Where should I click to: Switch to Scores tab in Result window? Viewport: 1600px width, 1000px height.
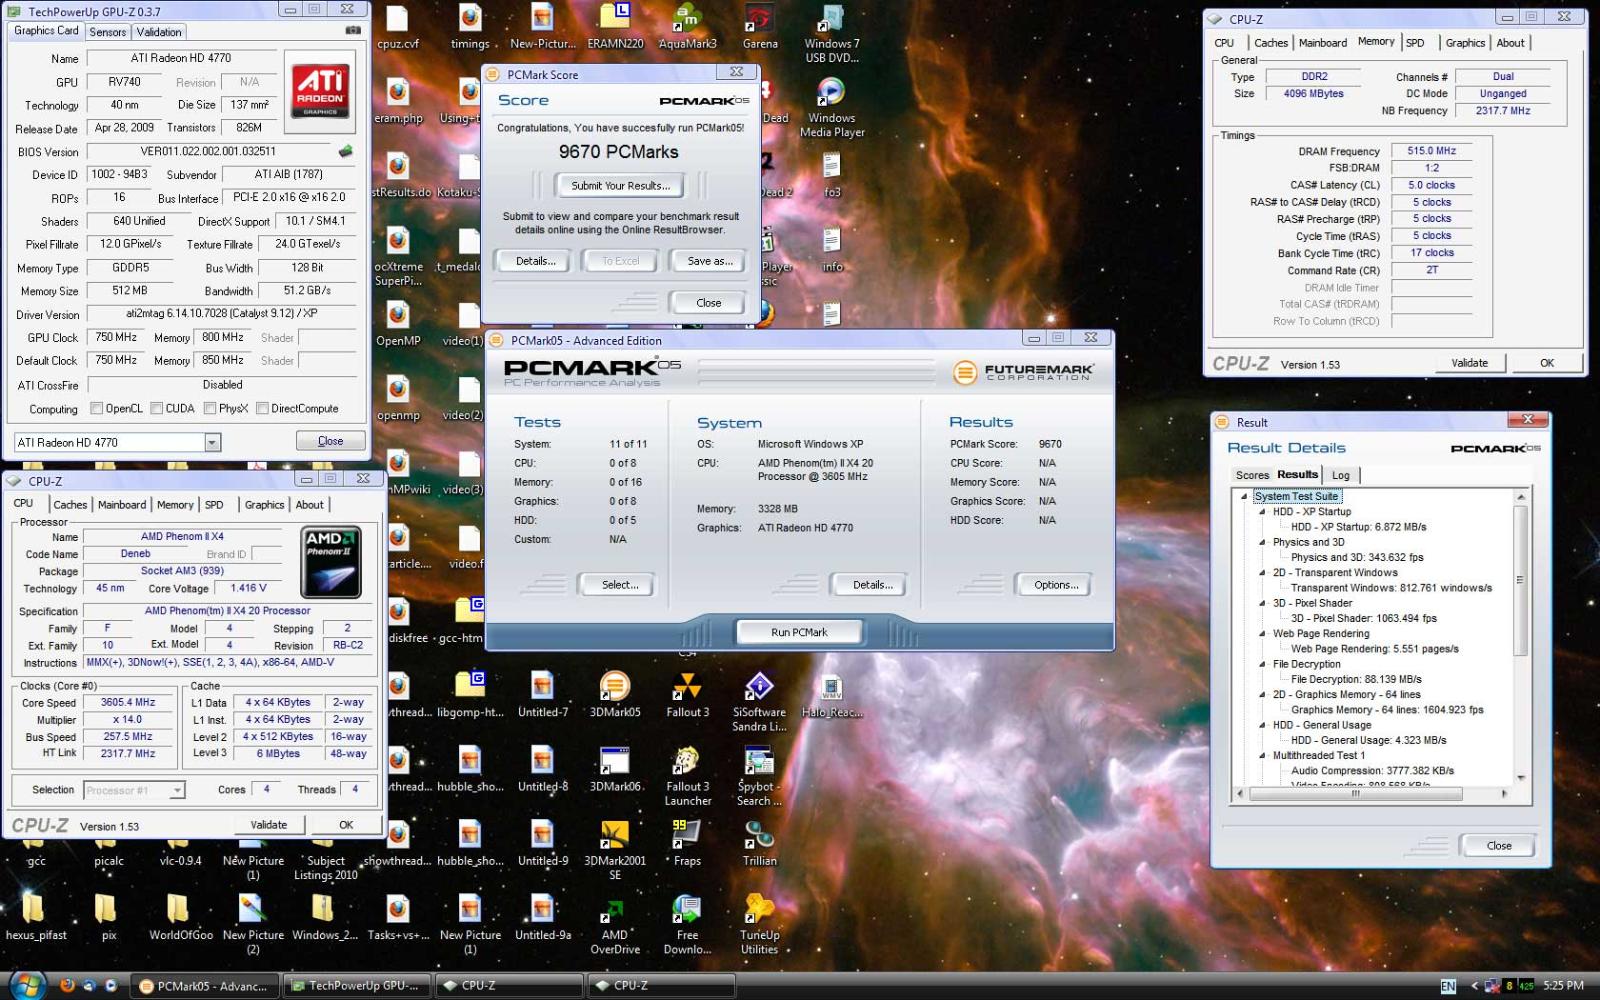click(x=1252, y=475)
